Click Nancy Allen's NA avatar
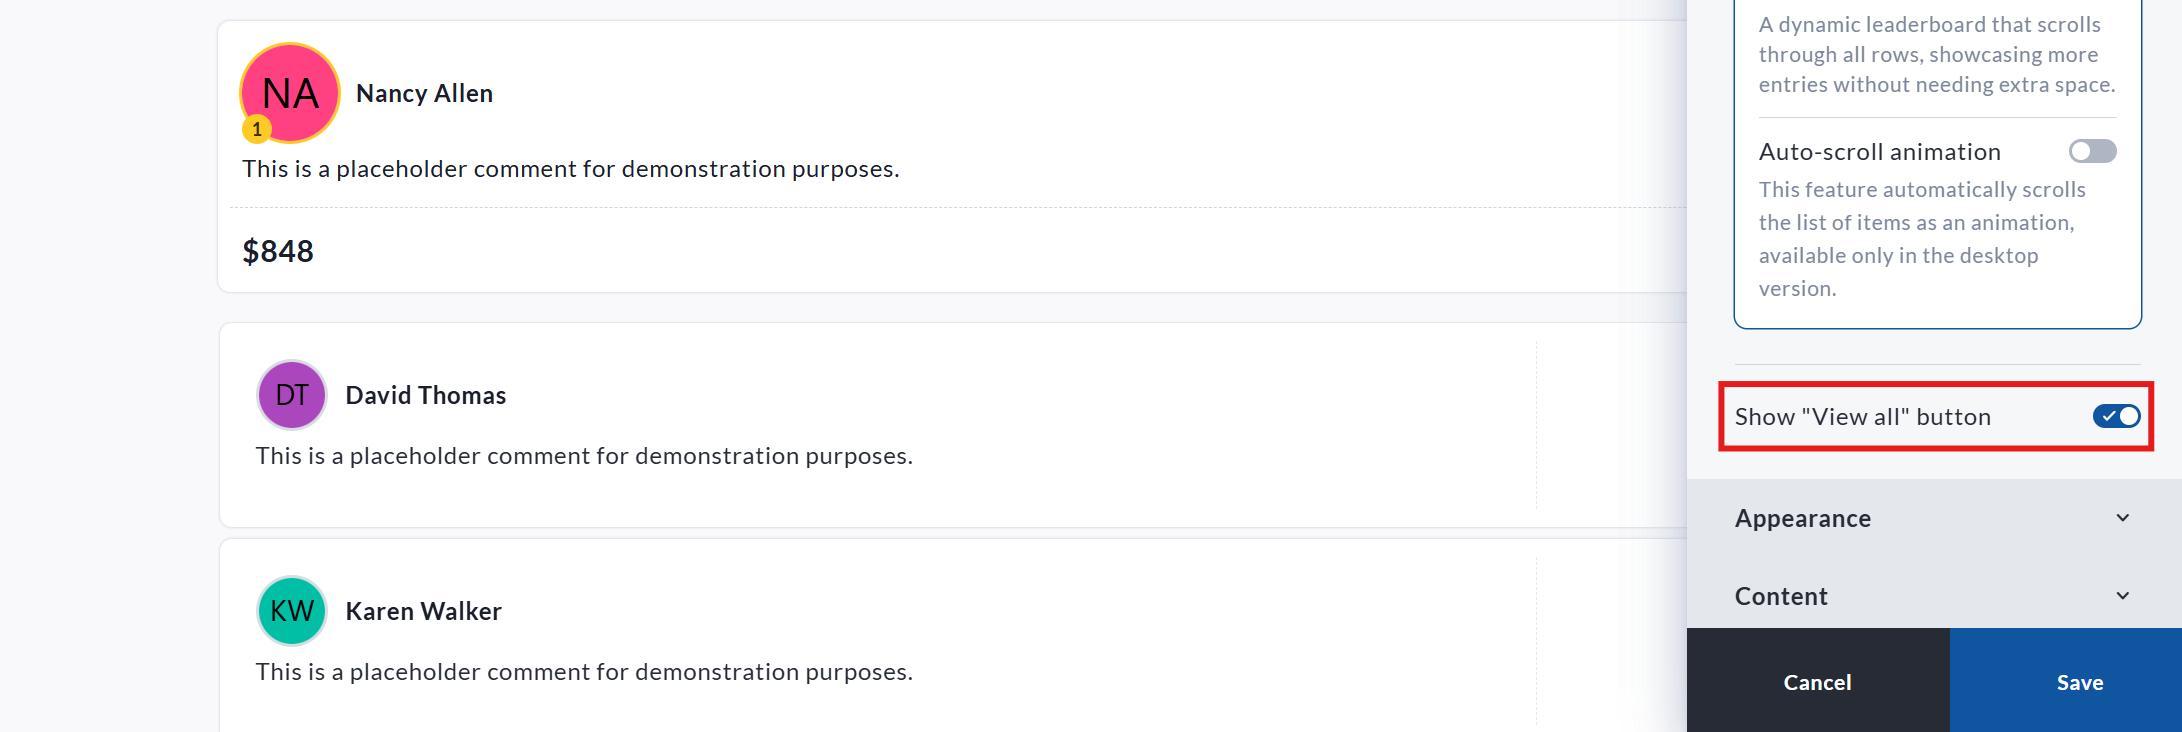 point(290,93)
